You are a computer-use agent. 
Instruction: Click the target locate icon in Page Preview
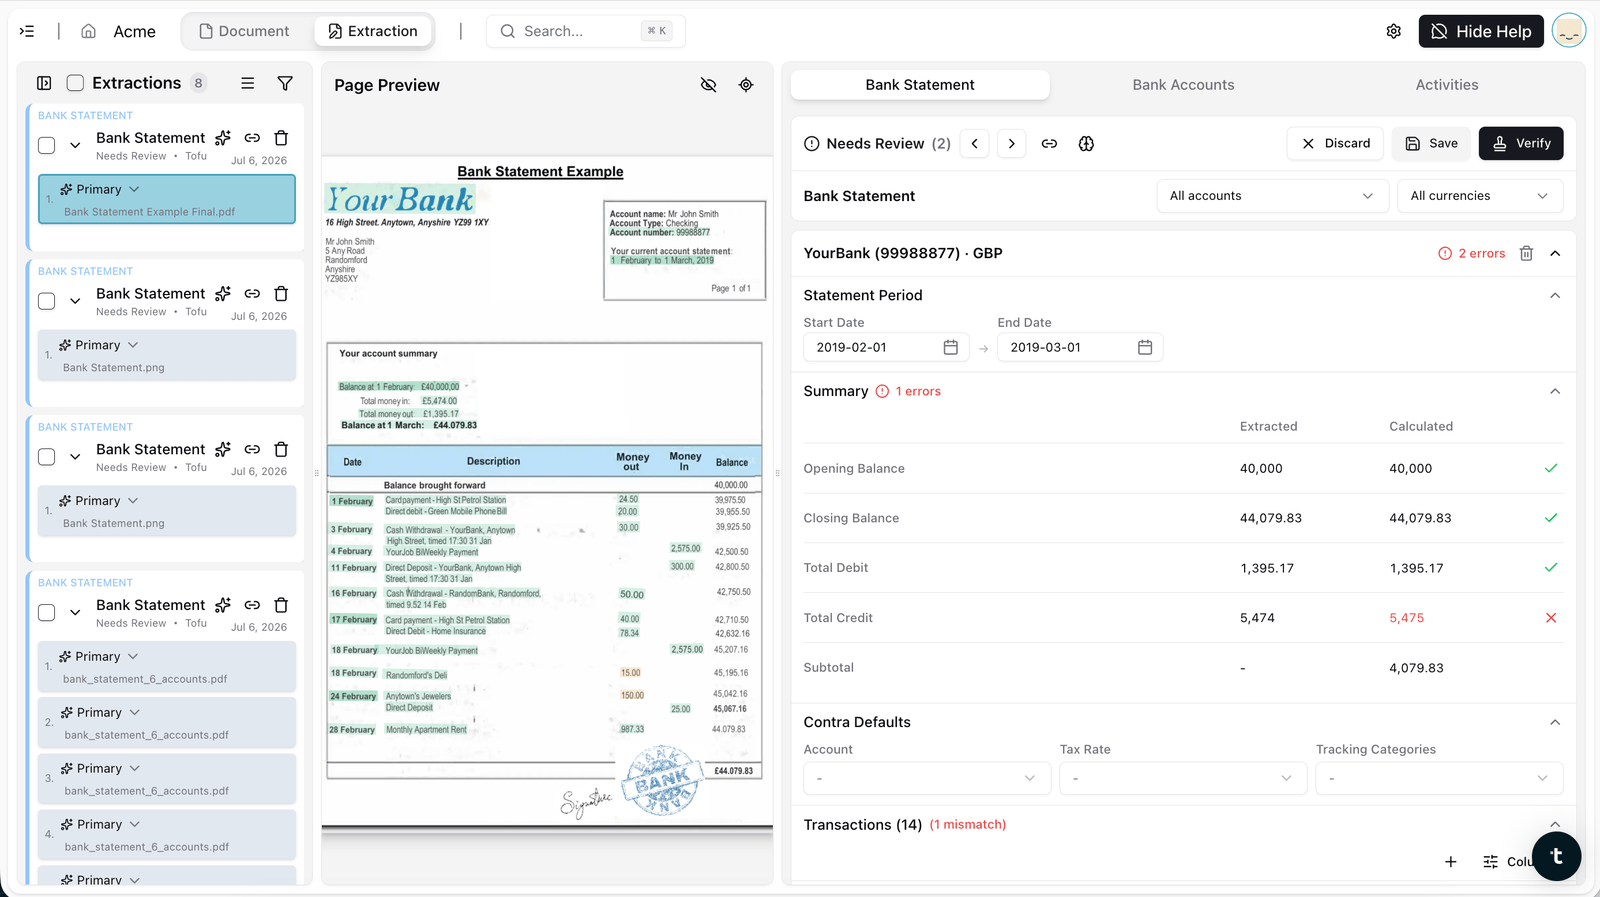746,85
